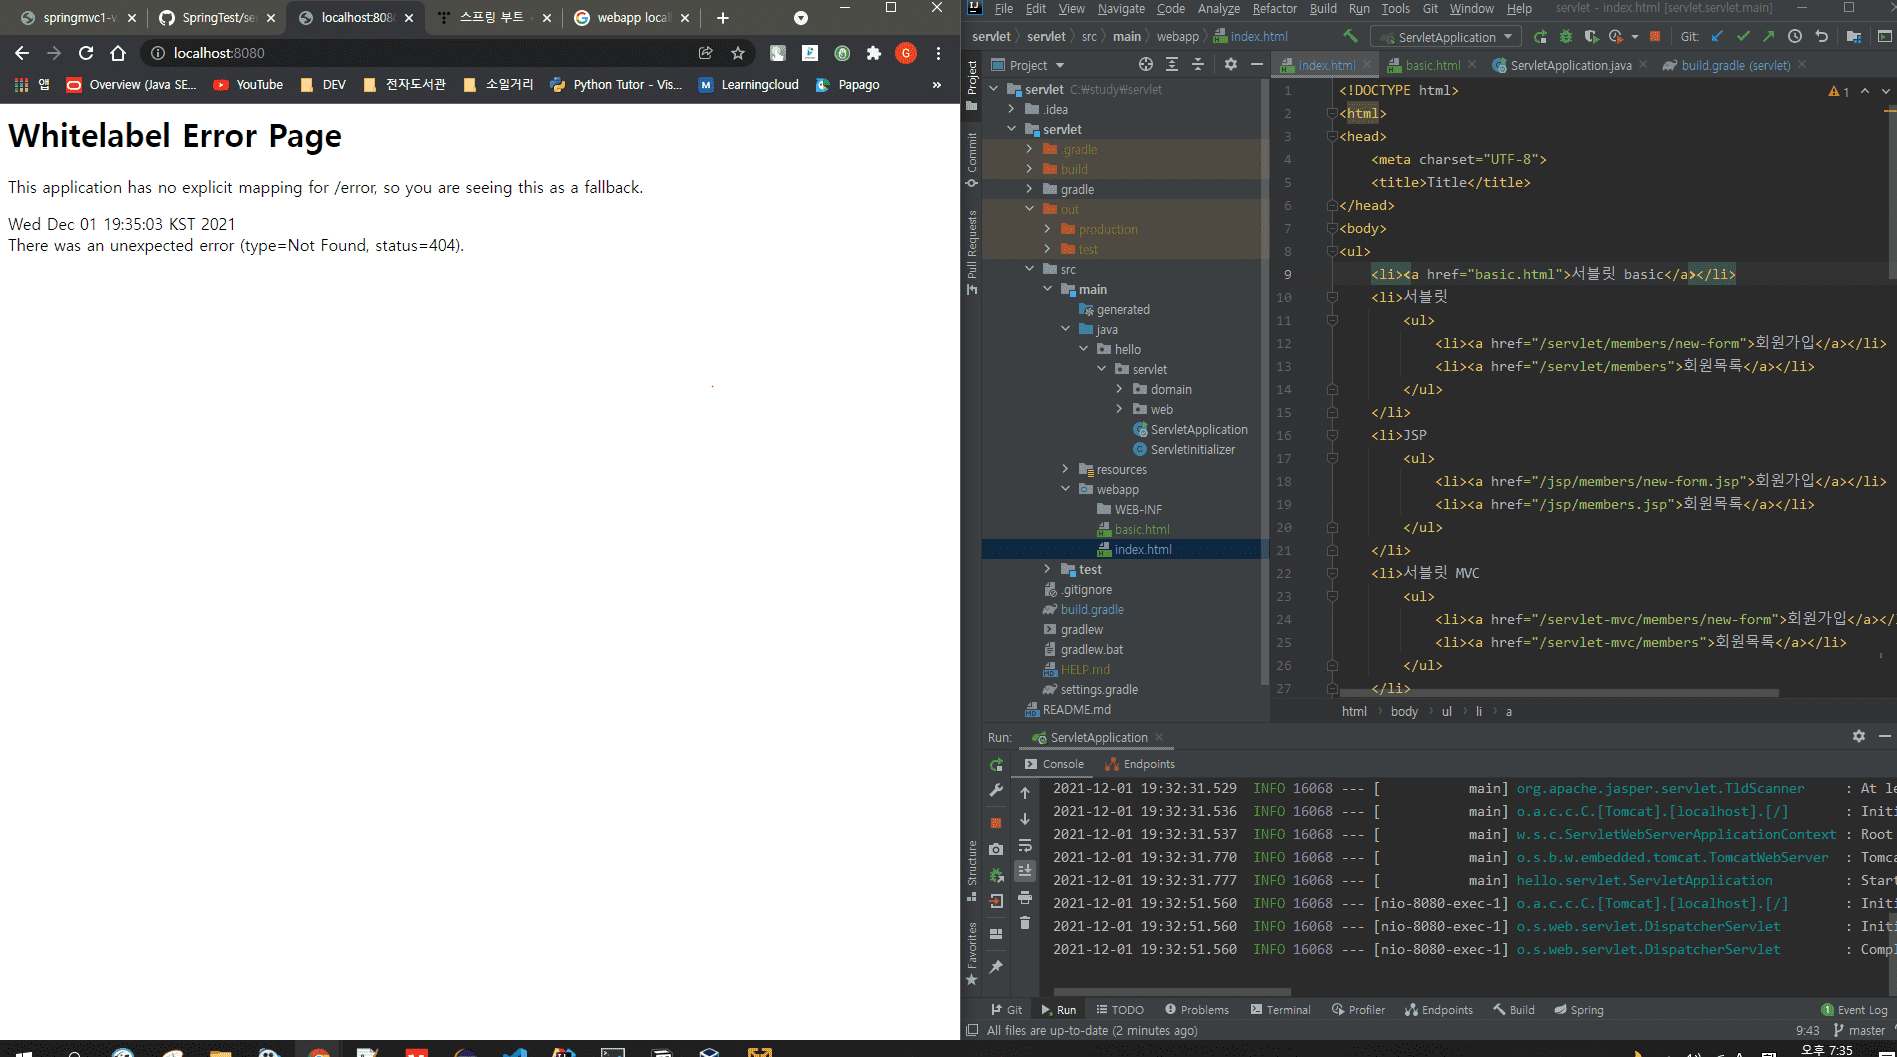Screen dimensions: 1897x1057
Task: Clear console with the trash icon
Action: coord(1025,923)
